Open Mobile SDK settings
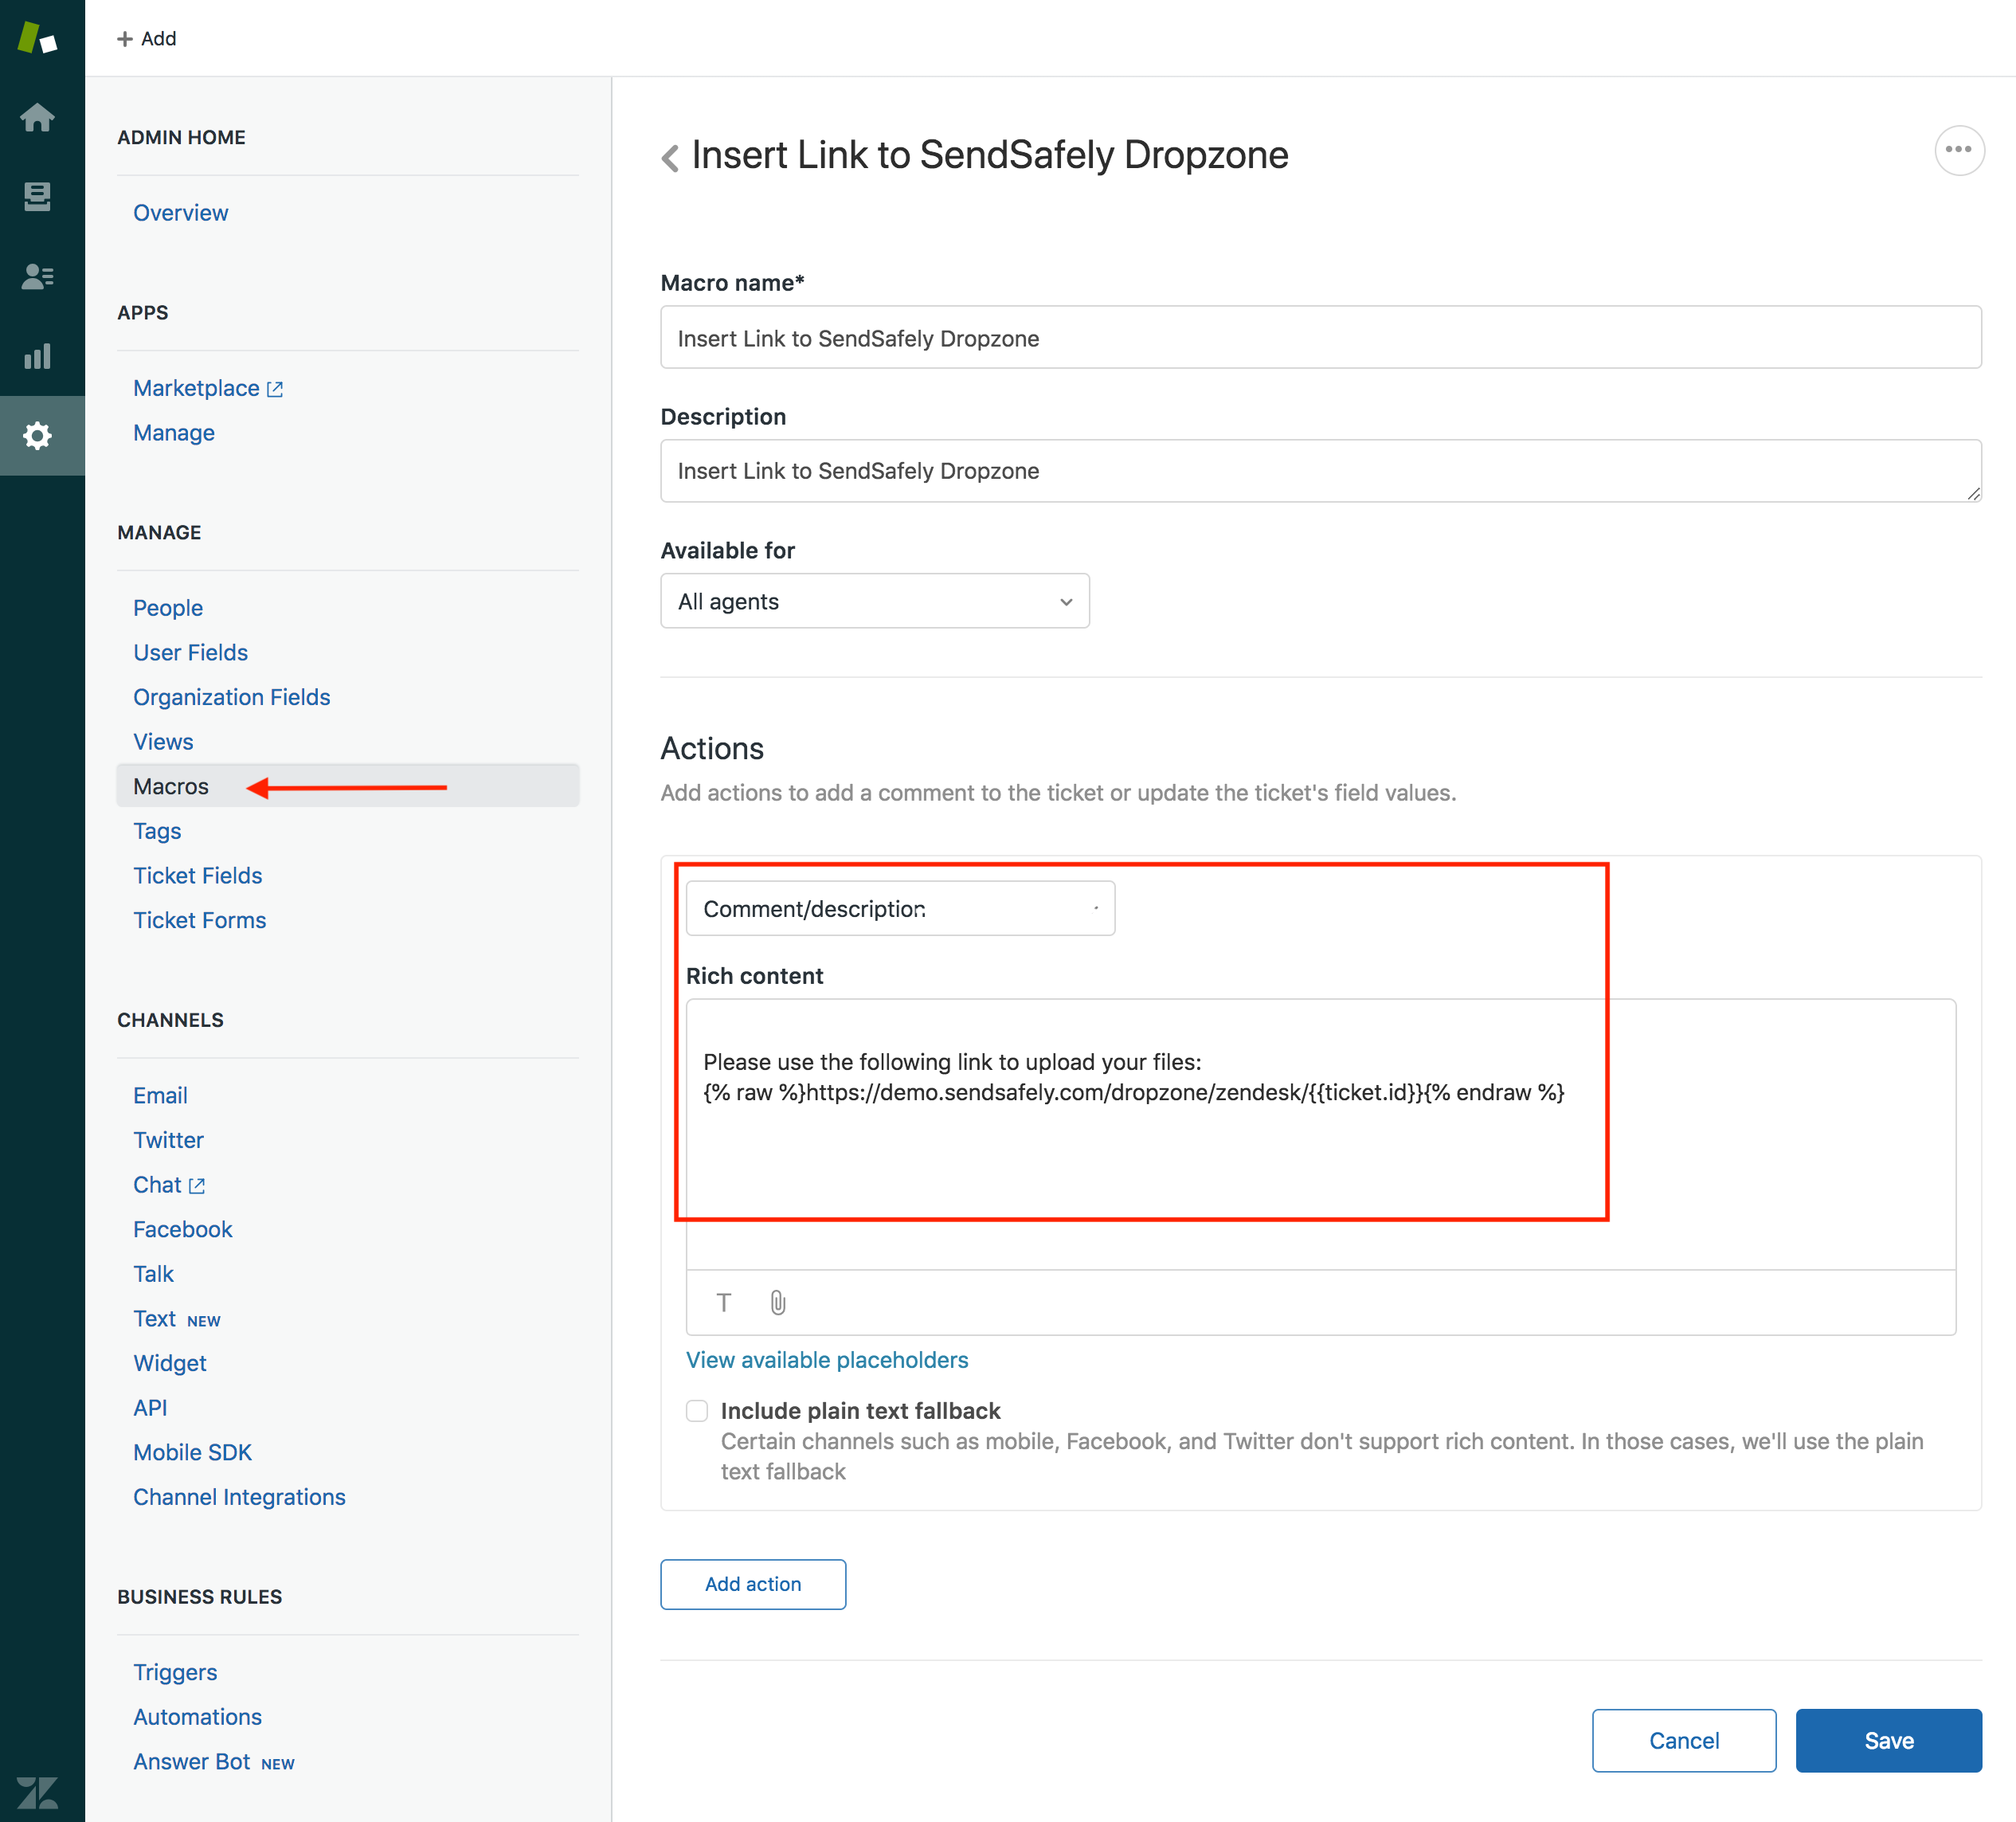The image size is (2016, 1822). 193,1452
